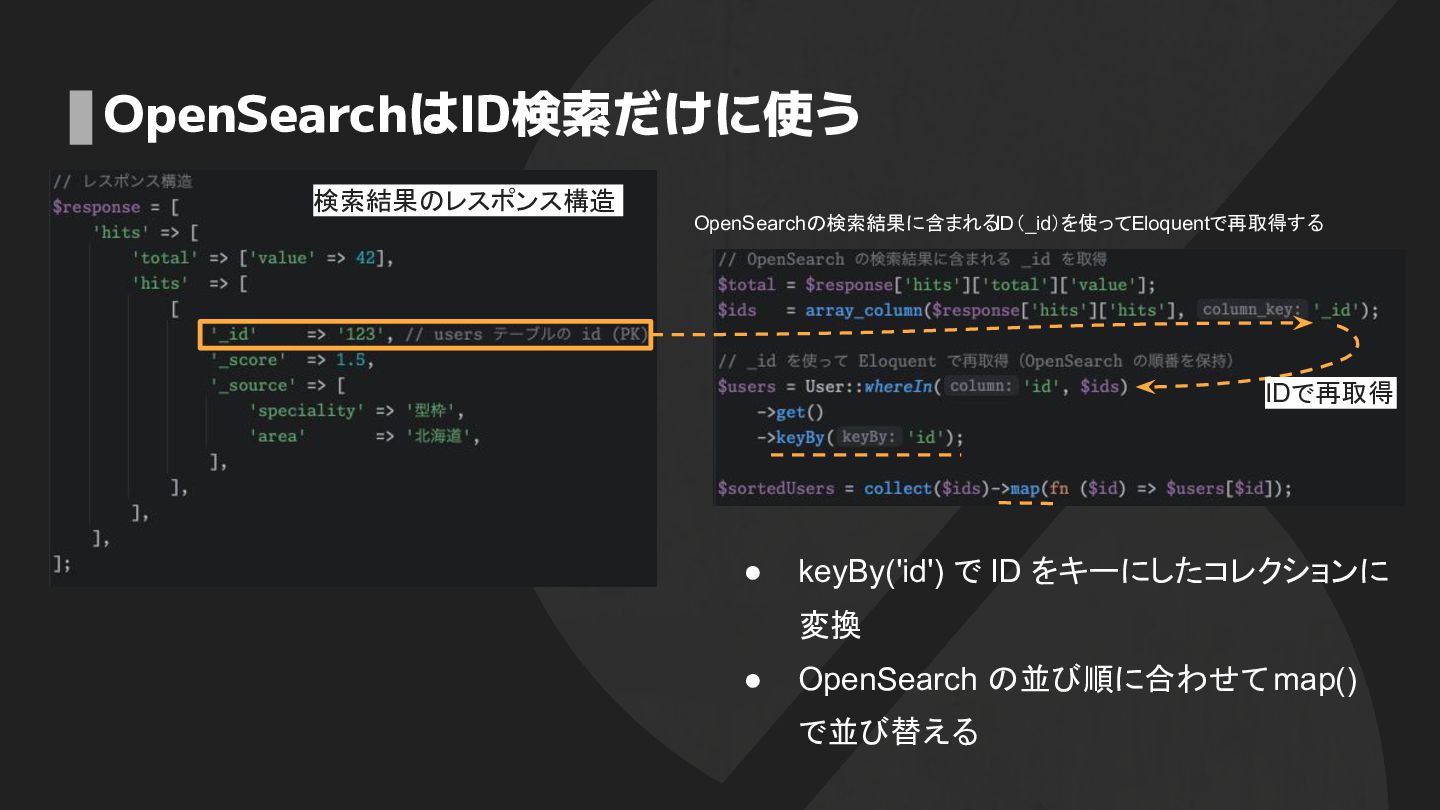Click the "'_id' => '123'" code line

point(425,335)
